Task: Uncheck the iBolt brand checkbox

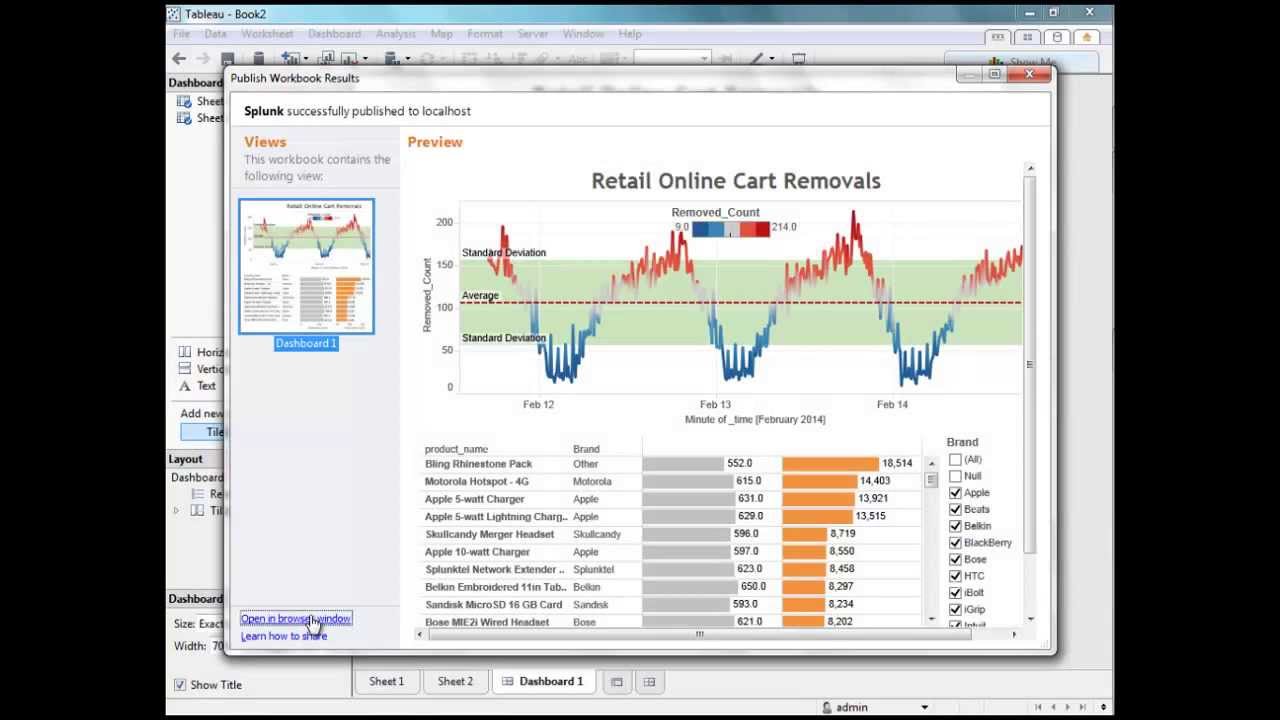Action: point(955,593)
